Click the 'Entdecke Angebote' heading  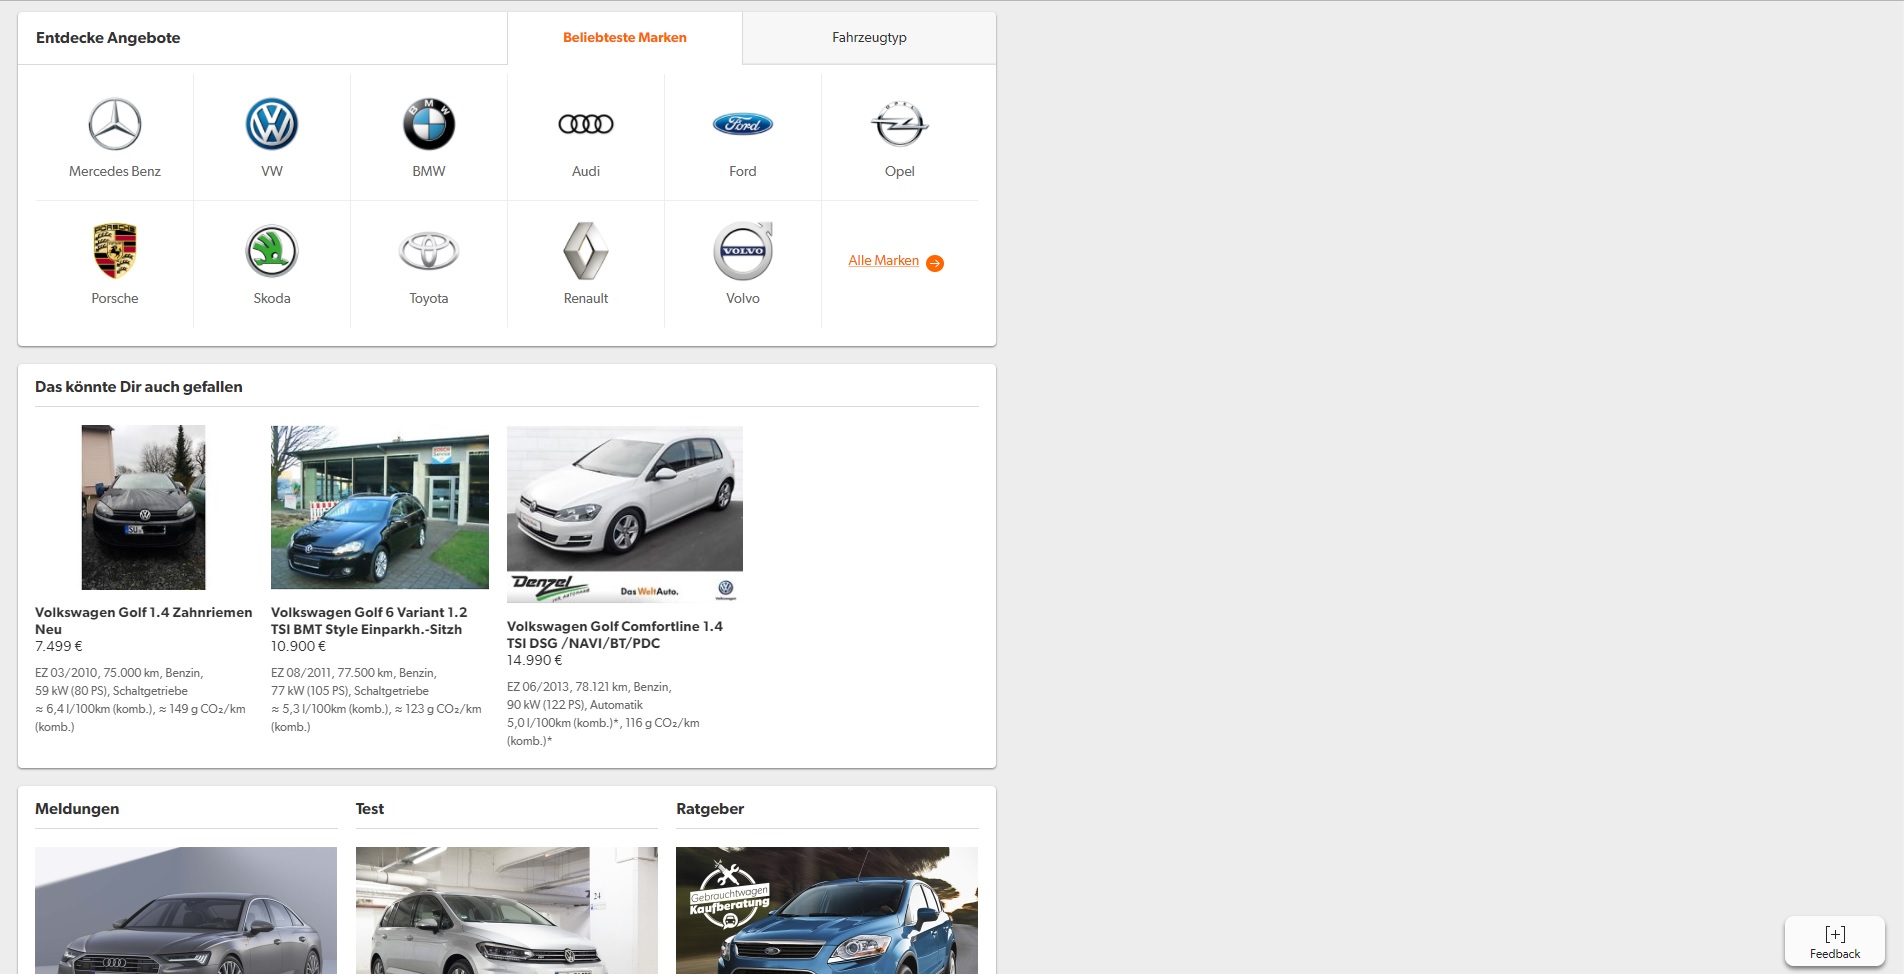point(108,38)
